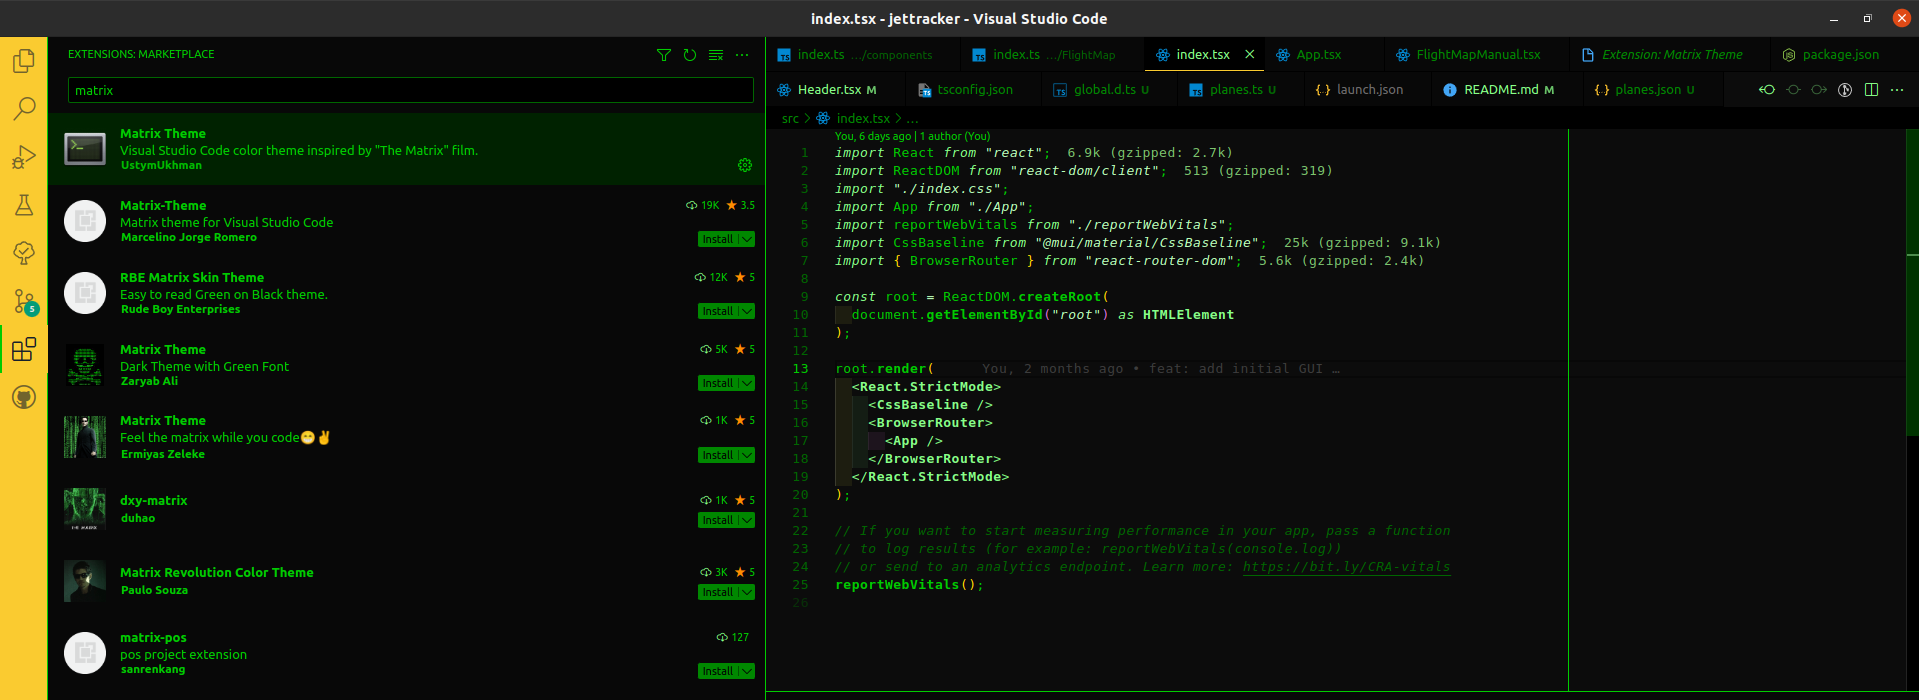Install Matrix Revolution Color Theme
Screen dimensions: 1919x700
[717, 592]
